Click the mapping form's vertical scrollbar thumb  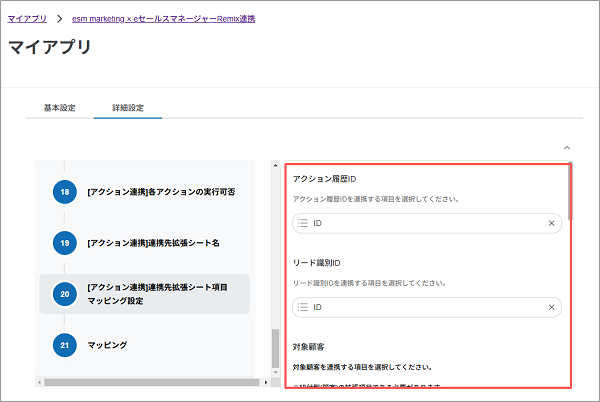(x=570, y=190)
